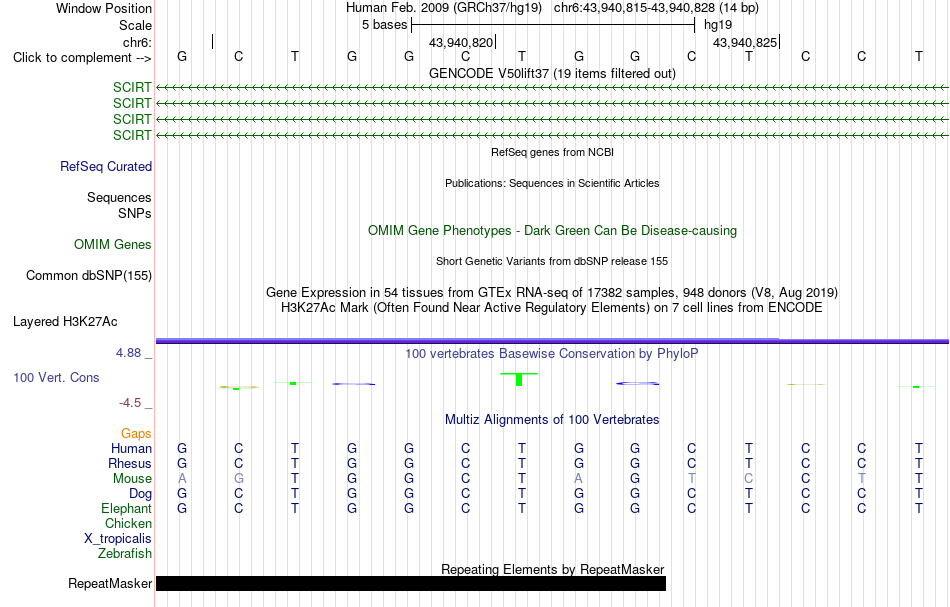This screenshot has width=950, height=607.
Task: Select the Human alignment row label
Action: tap(131, 449)
